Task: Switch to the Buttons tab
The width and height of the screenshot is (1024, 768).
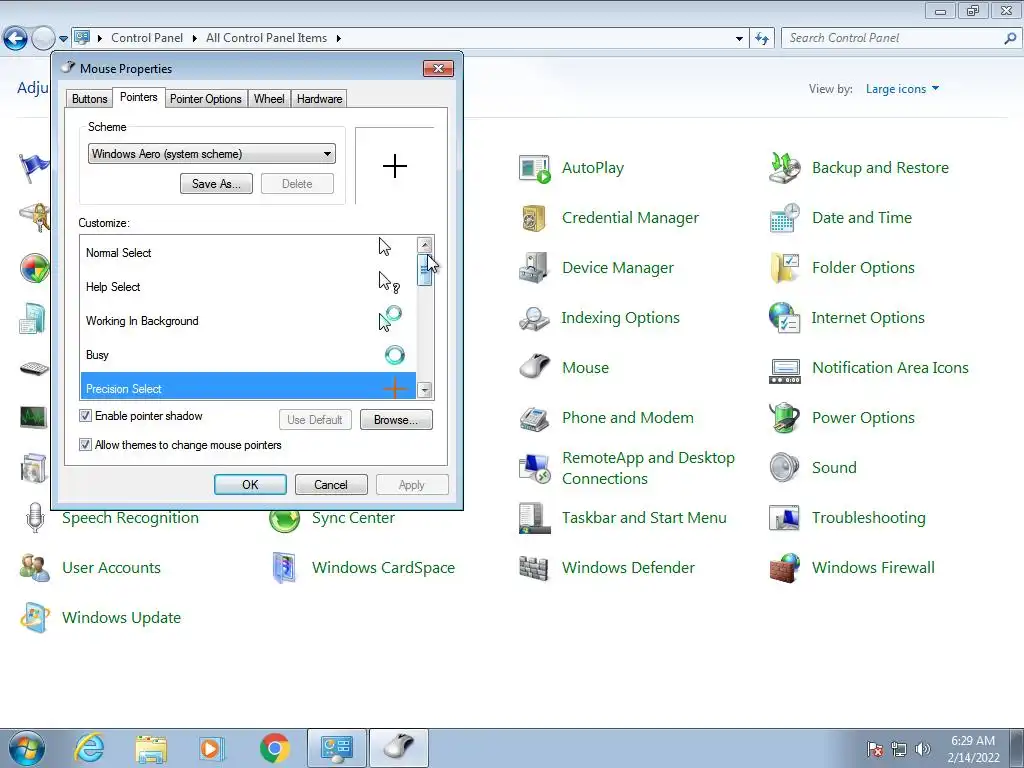Action: pyautogui.click(x=89, y=99)
